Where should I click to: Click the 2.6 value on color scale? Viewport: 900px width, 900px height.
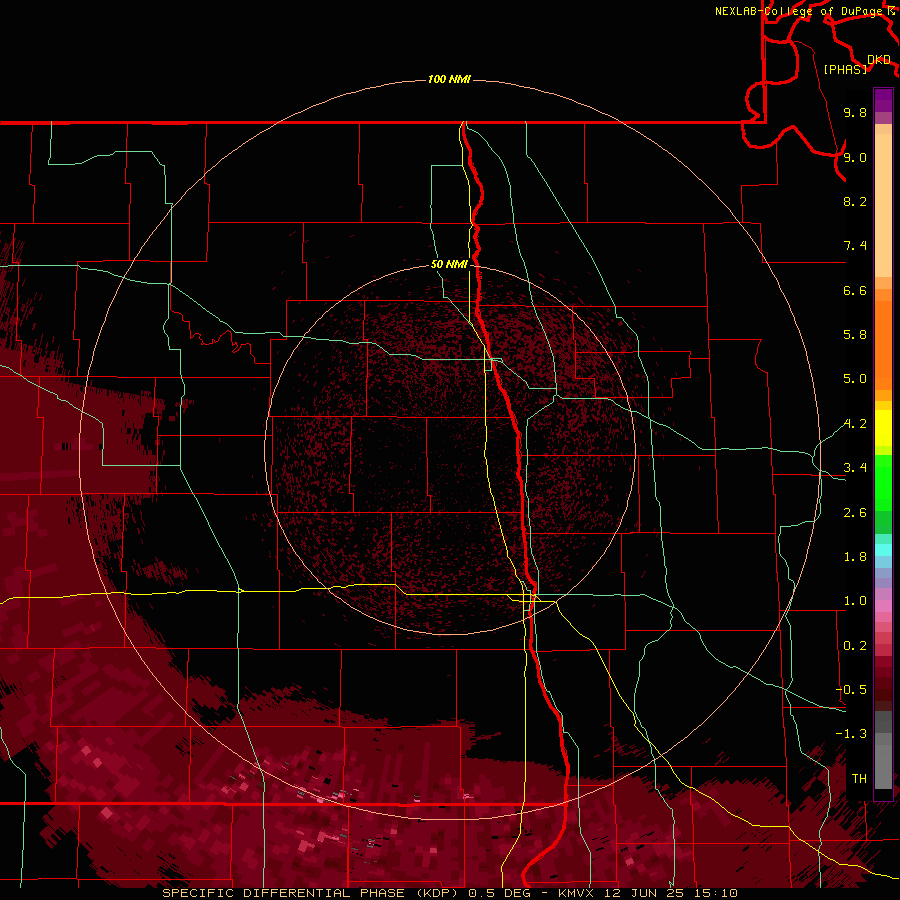coord(855,513)
